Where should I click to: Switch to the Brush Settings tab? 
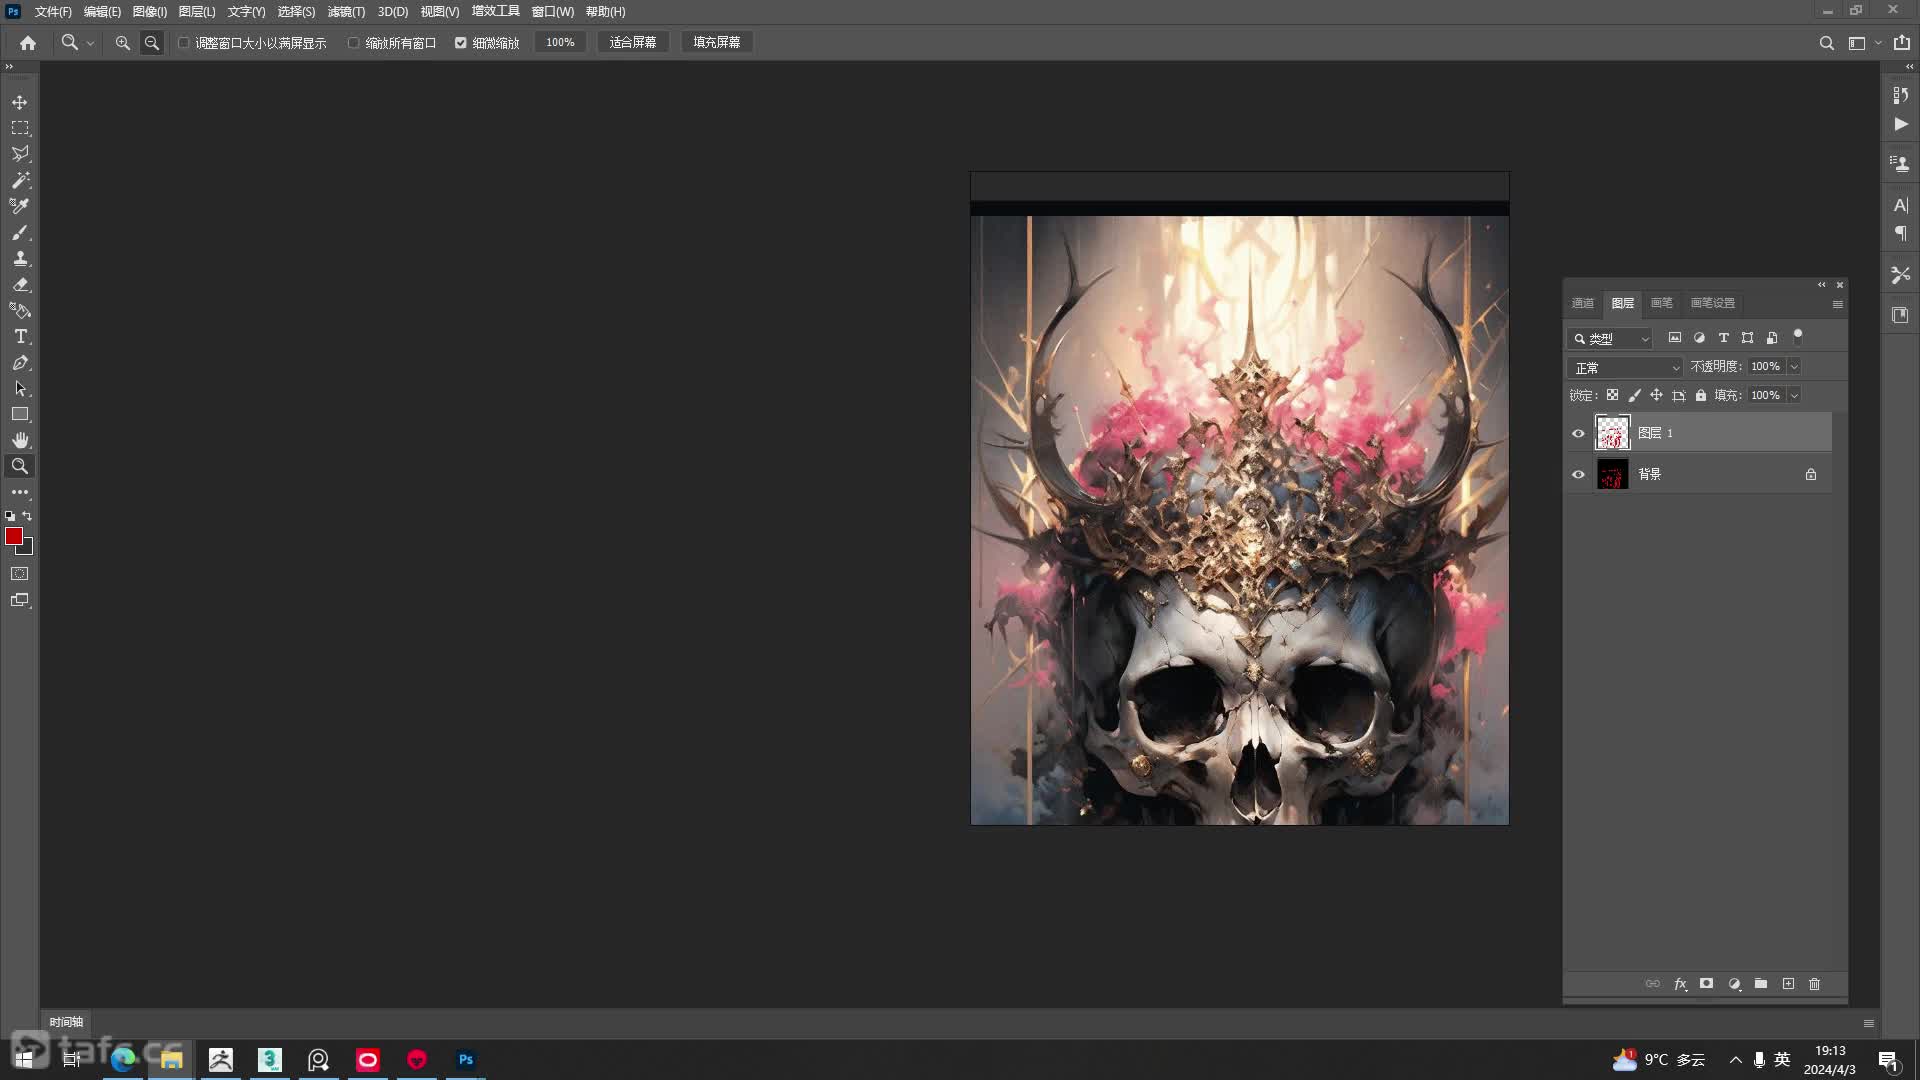1712,303
